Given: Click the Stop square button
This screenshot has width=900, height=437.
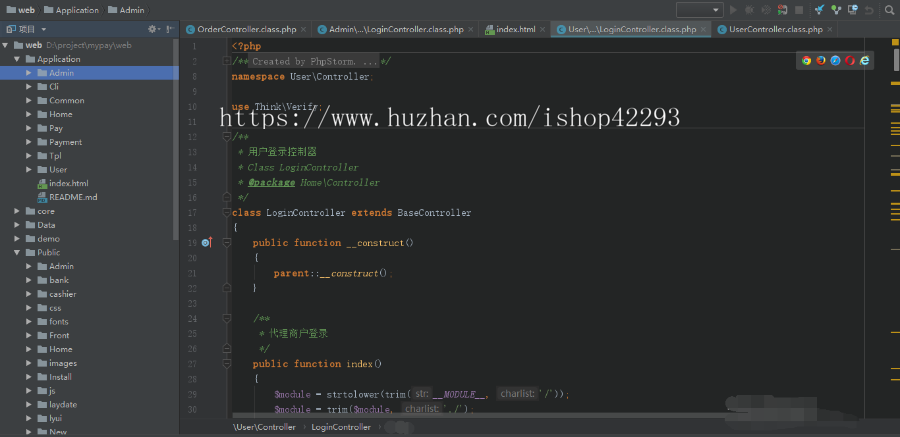Looking at the screenshot, I should [798, 10].
